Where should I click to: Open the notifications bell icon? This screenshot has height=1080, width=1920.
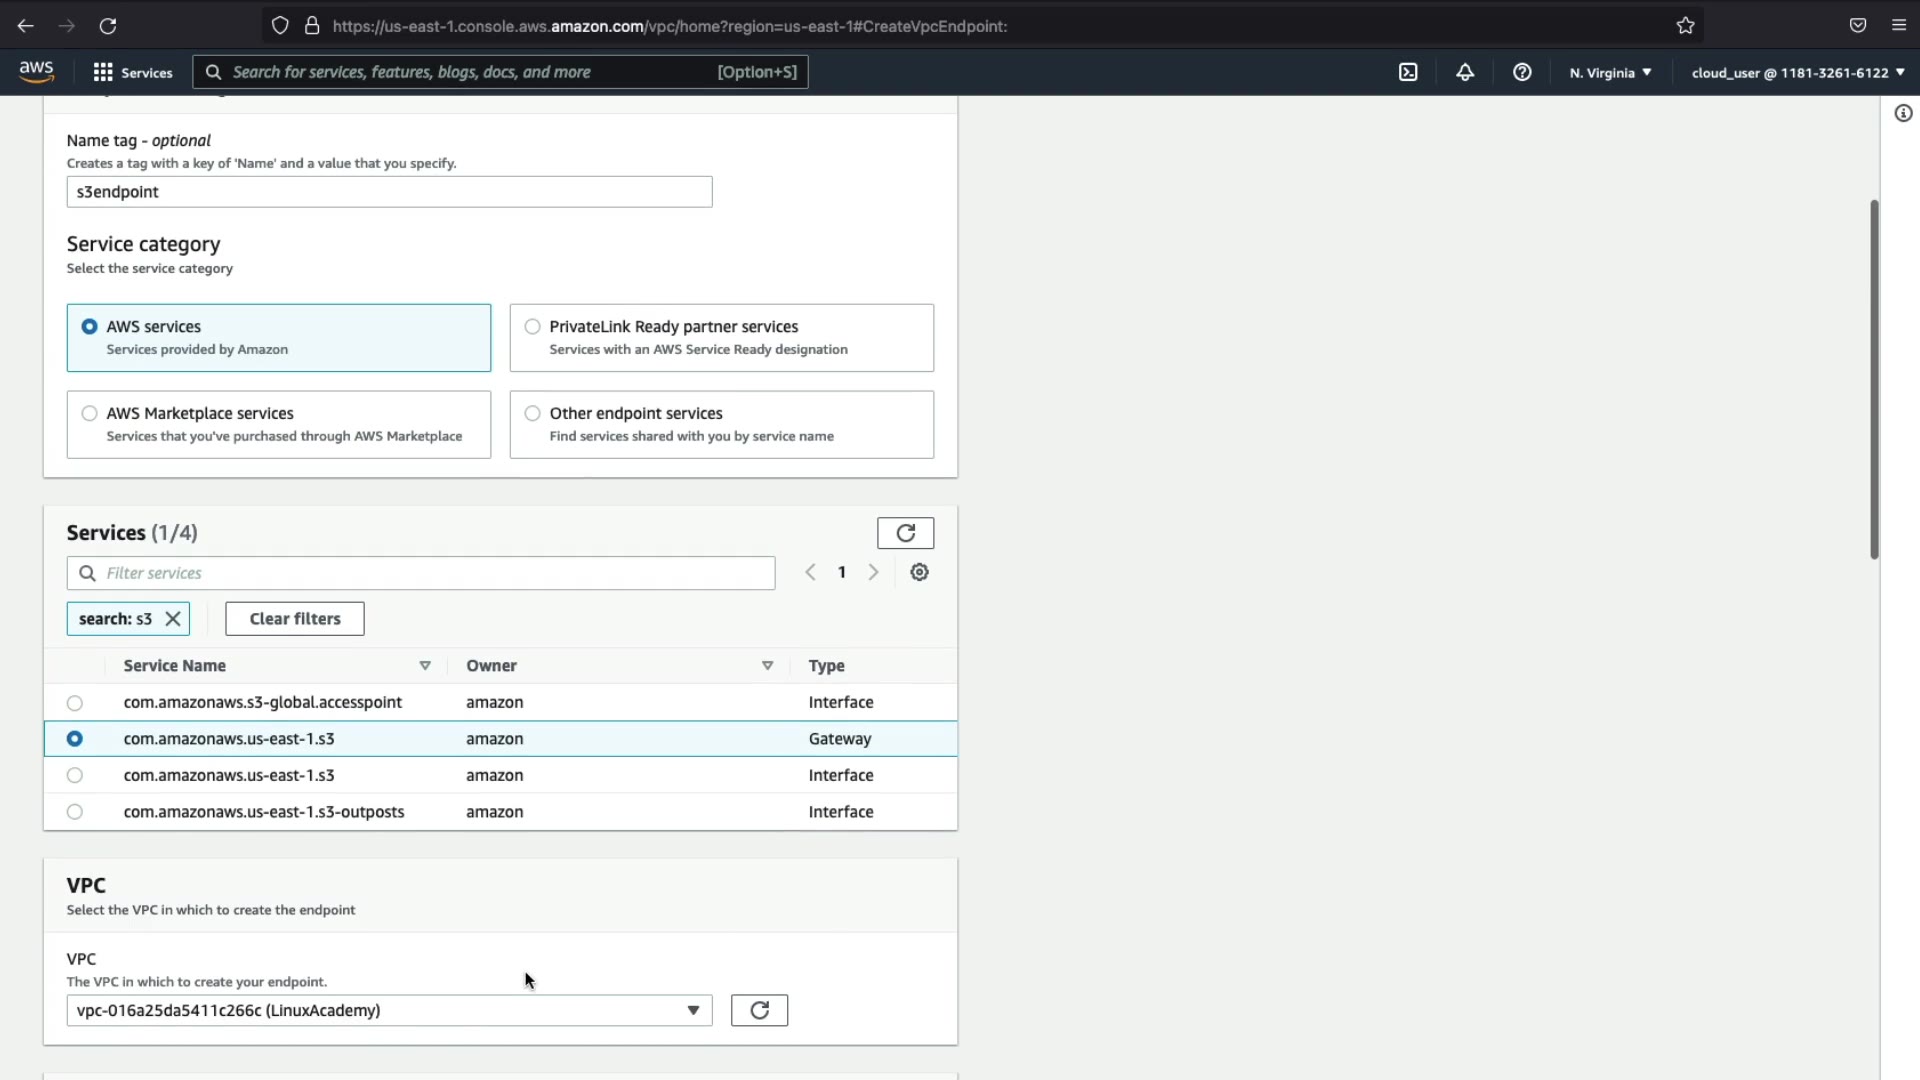[1465, 72]
